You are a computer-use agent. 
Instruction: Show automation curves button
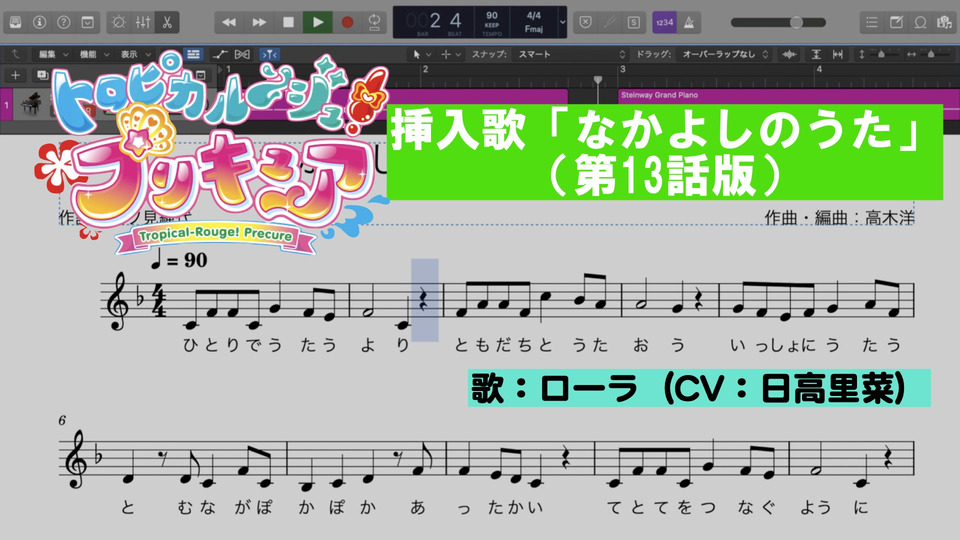coord(220,54)
